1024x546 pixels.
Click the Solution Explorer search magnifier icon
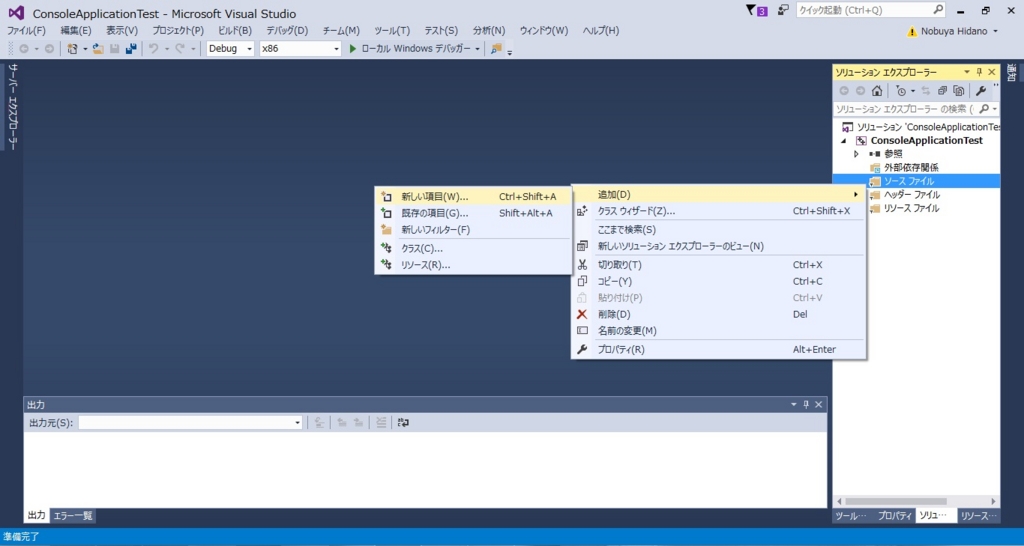985,108
